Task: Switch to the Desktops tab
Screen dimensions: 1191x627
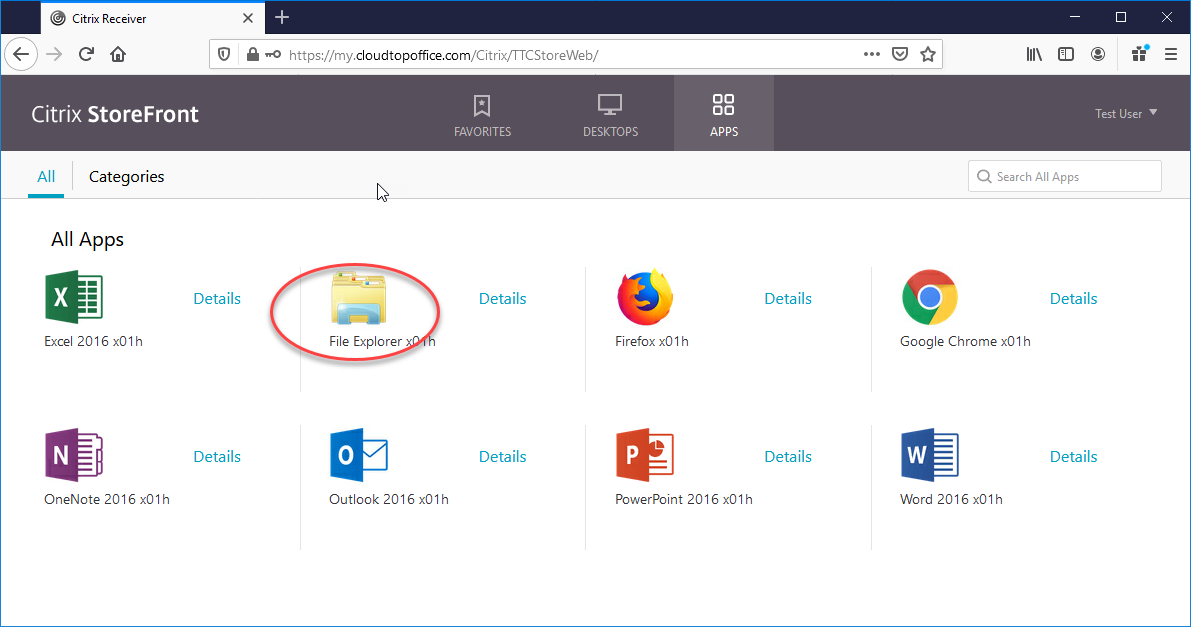Action: [x=610, y=114]
